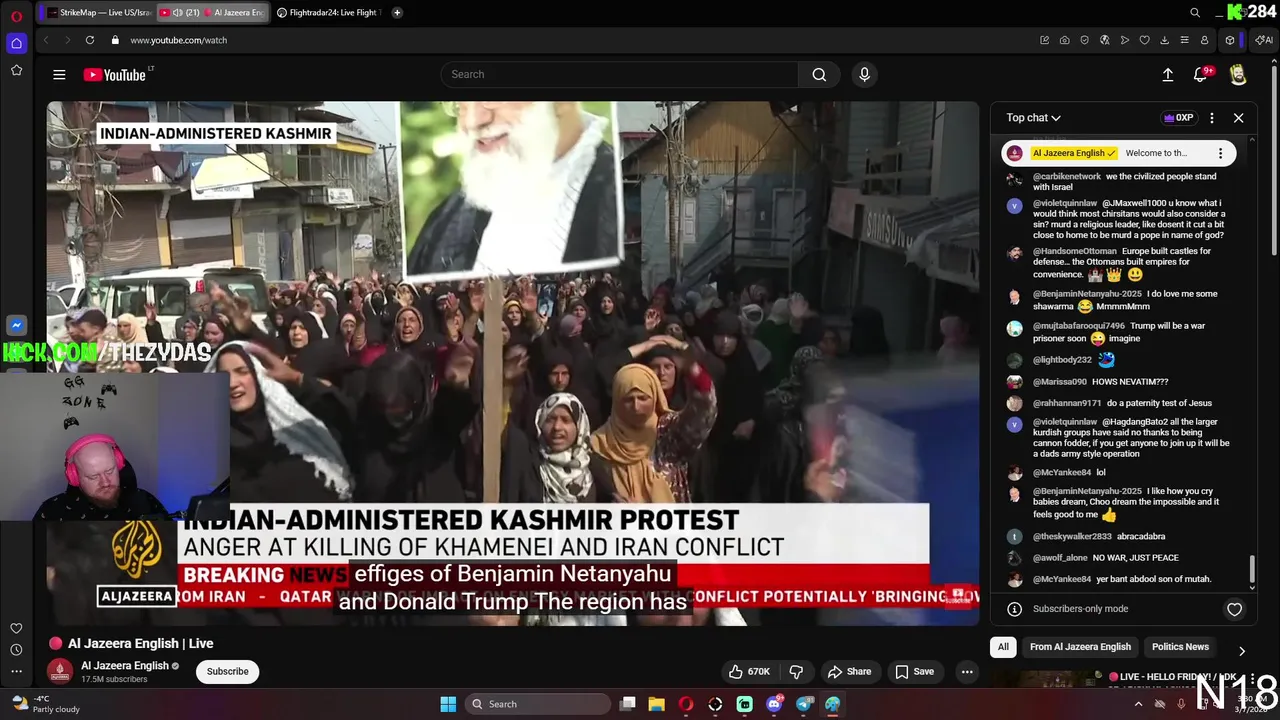This screenshot has width=1280, height=720.
Task: Open Opera downloads toolbar icon
Action: tap(1164, 40)
